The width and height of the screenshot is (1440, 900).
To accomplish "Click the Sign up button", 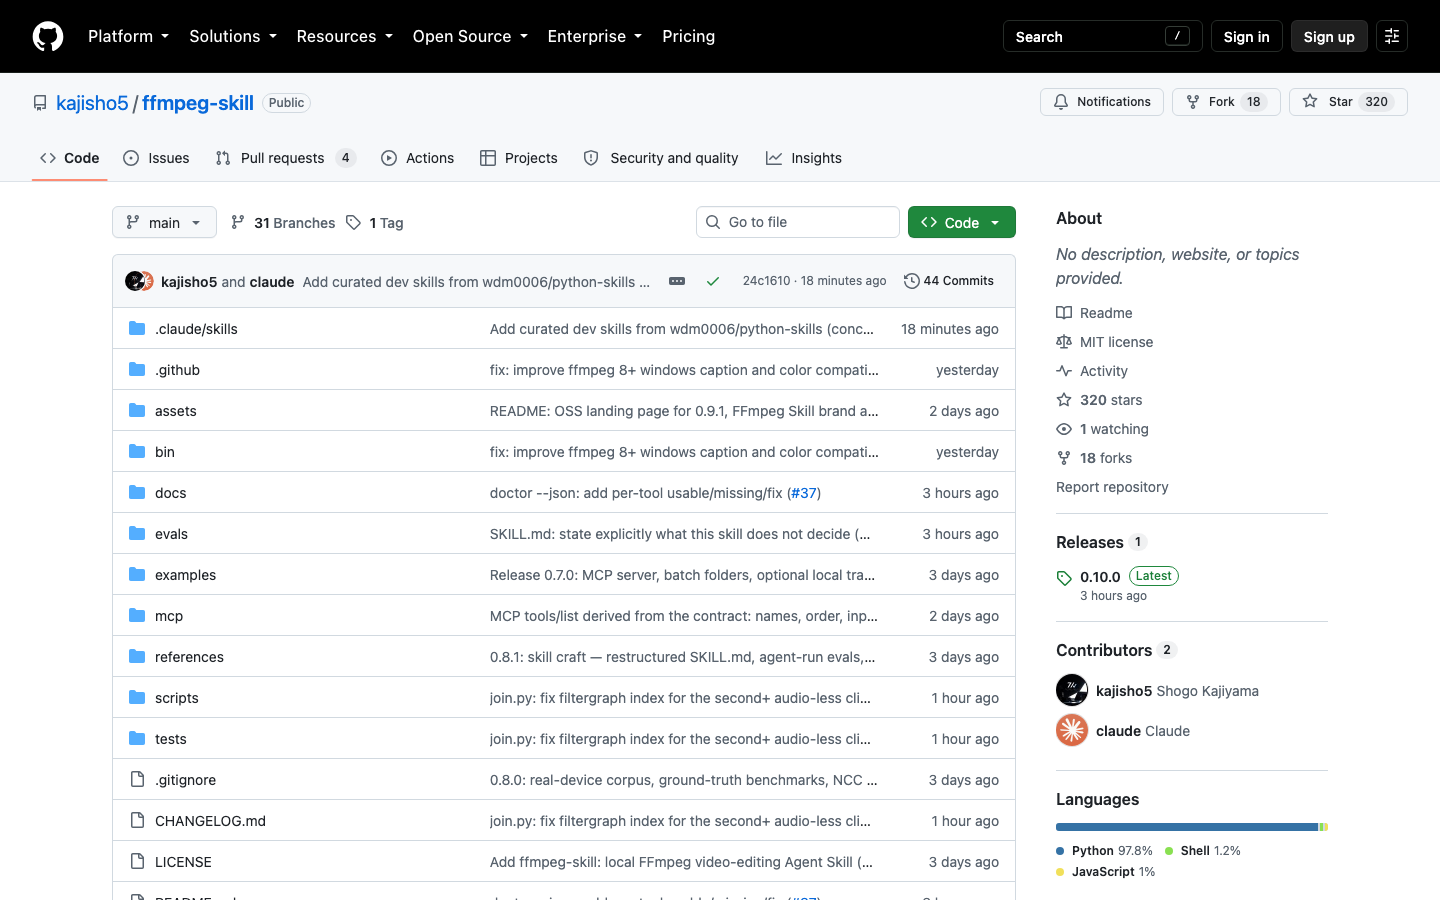I will (x=1329, y=36).
